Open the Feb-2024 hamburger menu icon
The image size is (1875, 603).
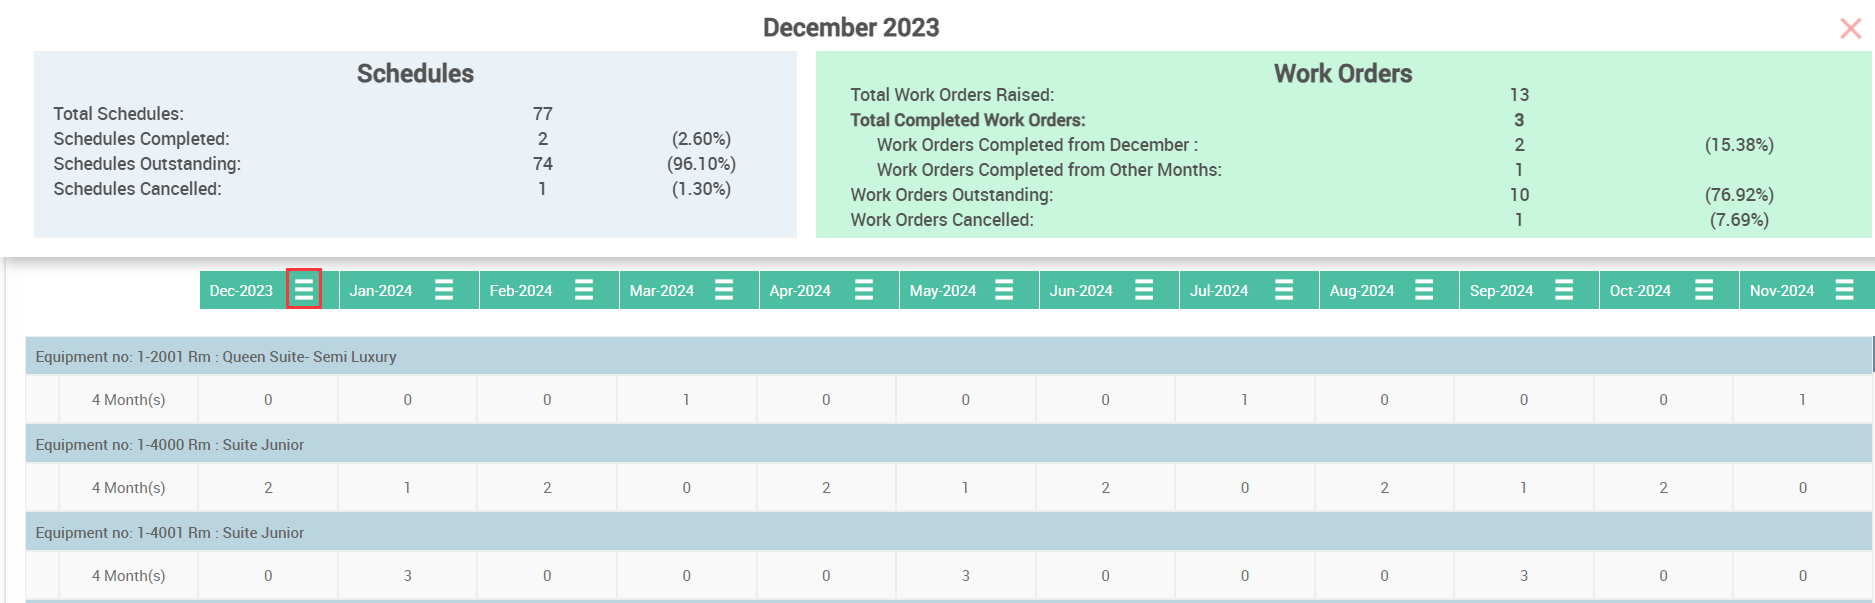point(584,290)
